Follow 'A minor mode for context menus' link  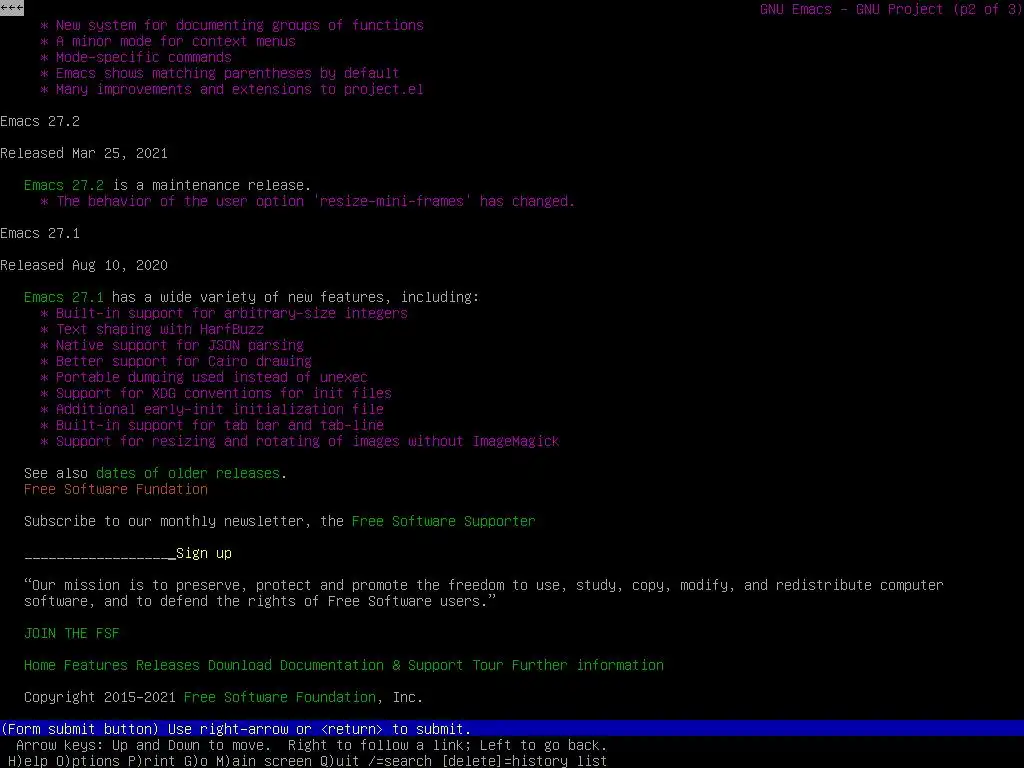(x=175, y=41)
